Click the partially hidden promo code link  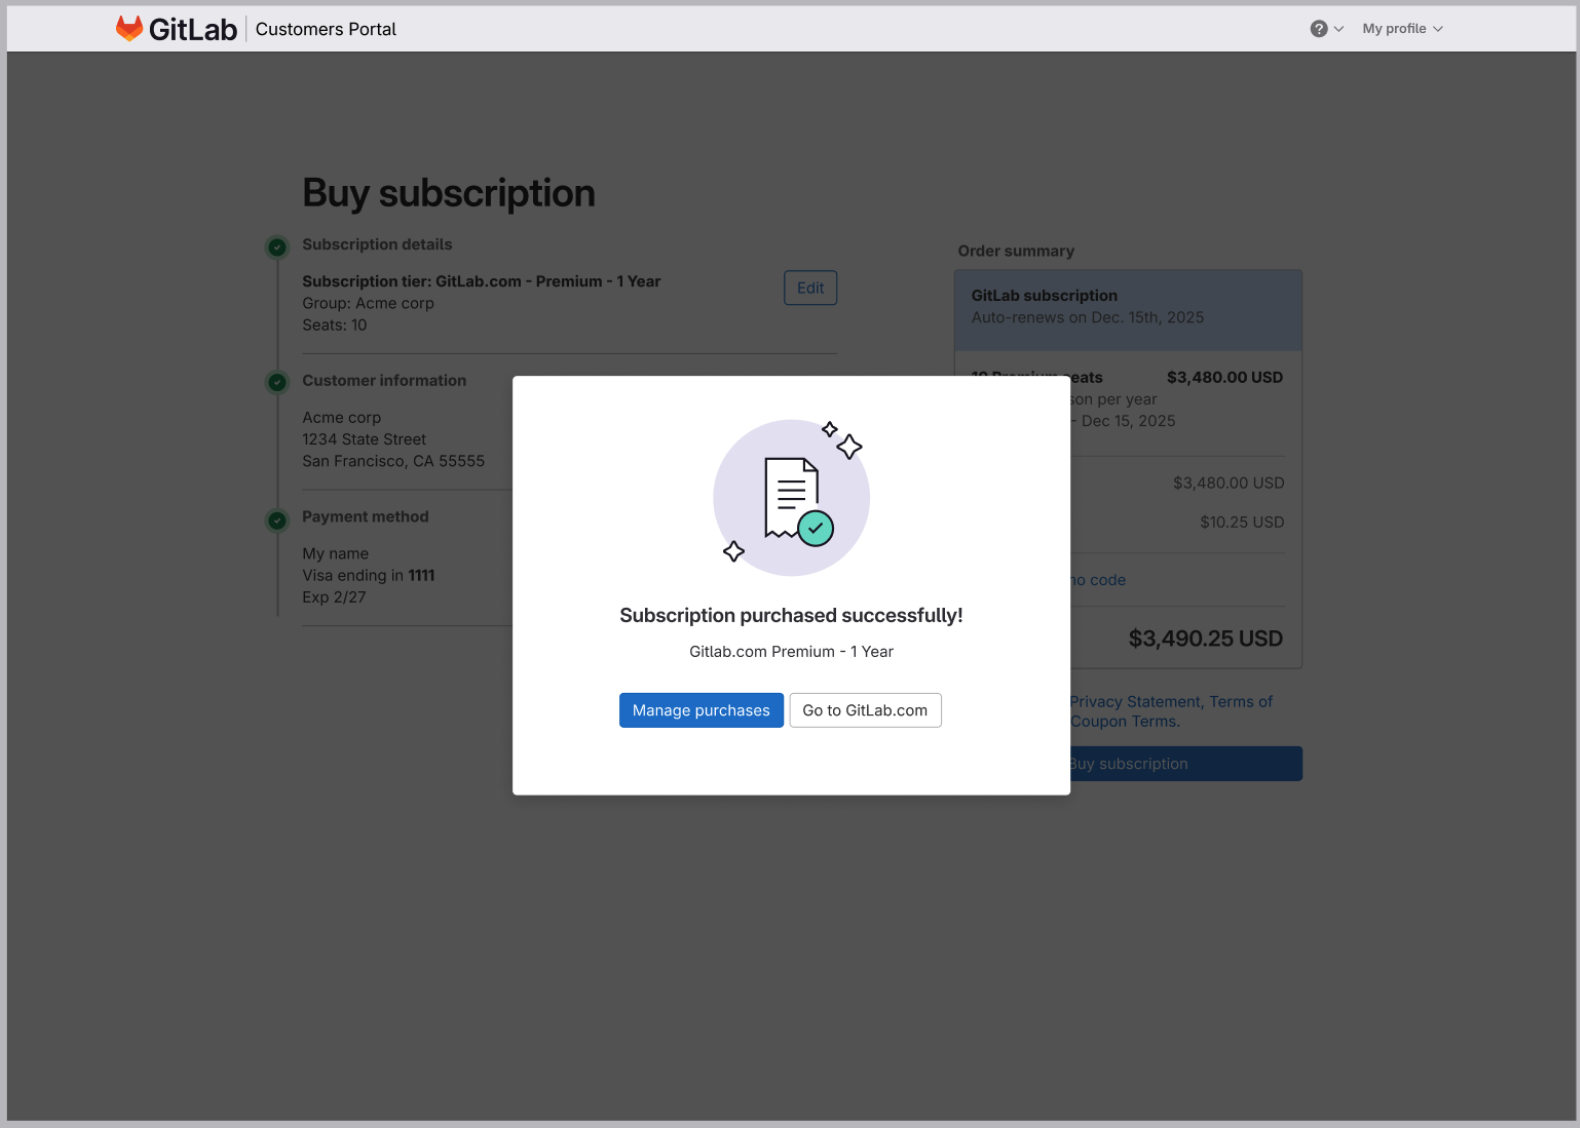pos(1098,580)
